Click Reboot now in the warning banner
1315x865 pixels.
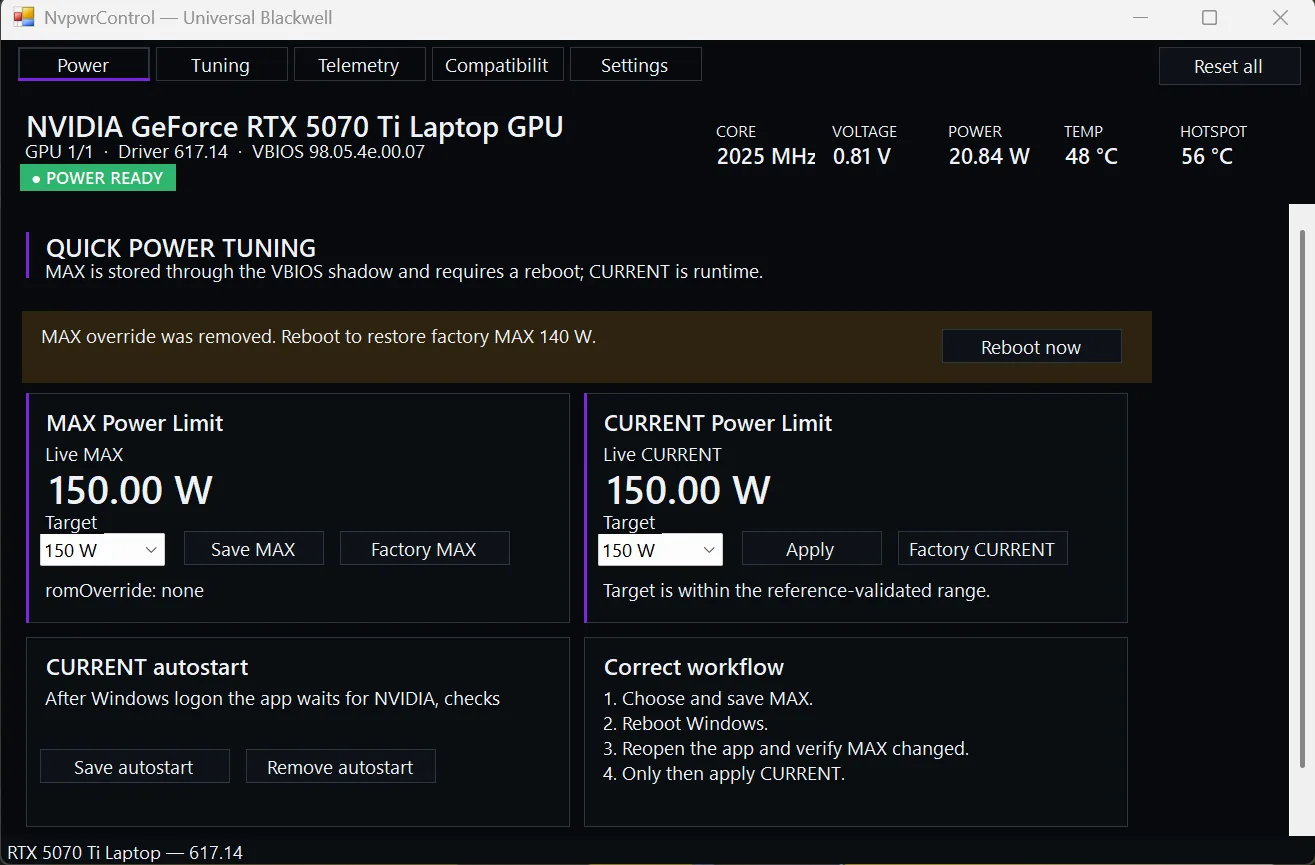point(1031,347)
